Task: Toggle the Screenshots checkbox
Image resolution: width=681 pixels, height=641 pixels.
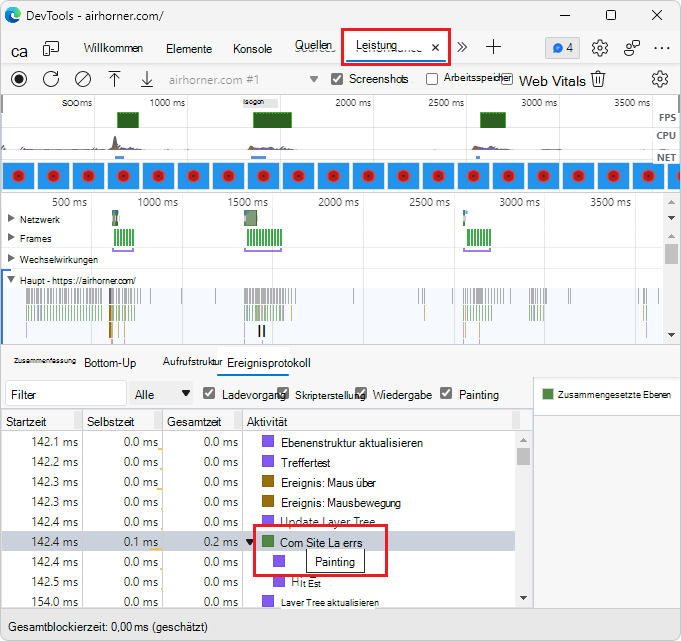Action: point(337,79)
